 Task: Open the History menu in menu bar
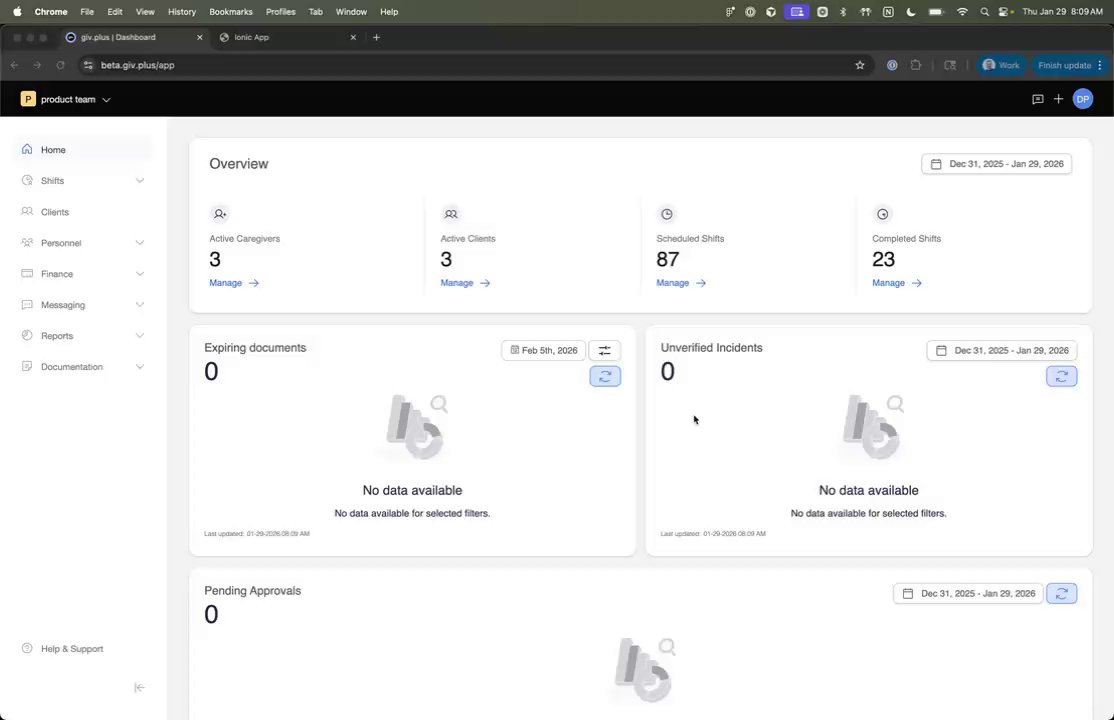pos(182,12)
